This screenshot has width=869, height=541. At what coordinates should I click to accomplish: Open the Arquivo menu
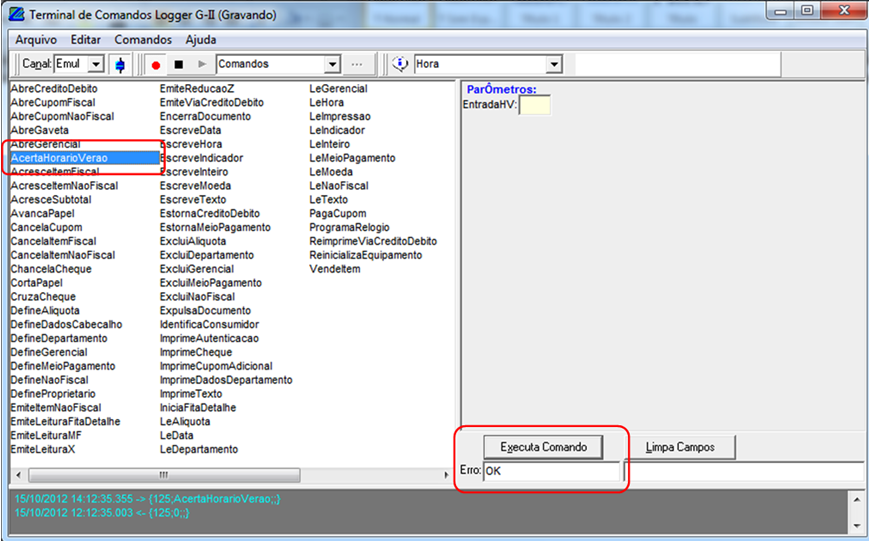(36, 39)
